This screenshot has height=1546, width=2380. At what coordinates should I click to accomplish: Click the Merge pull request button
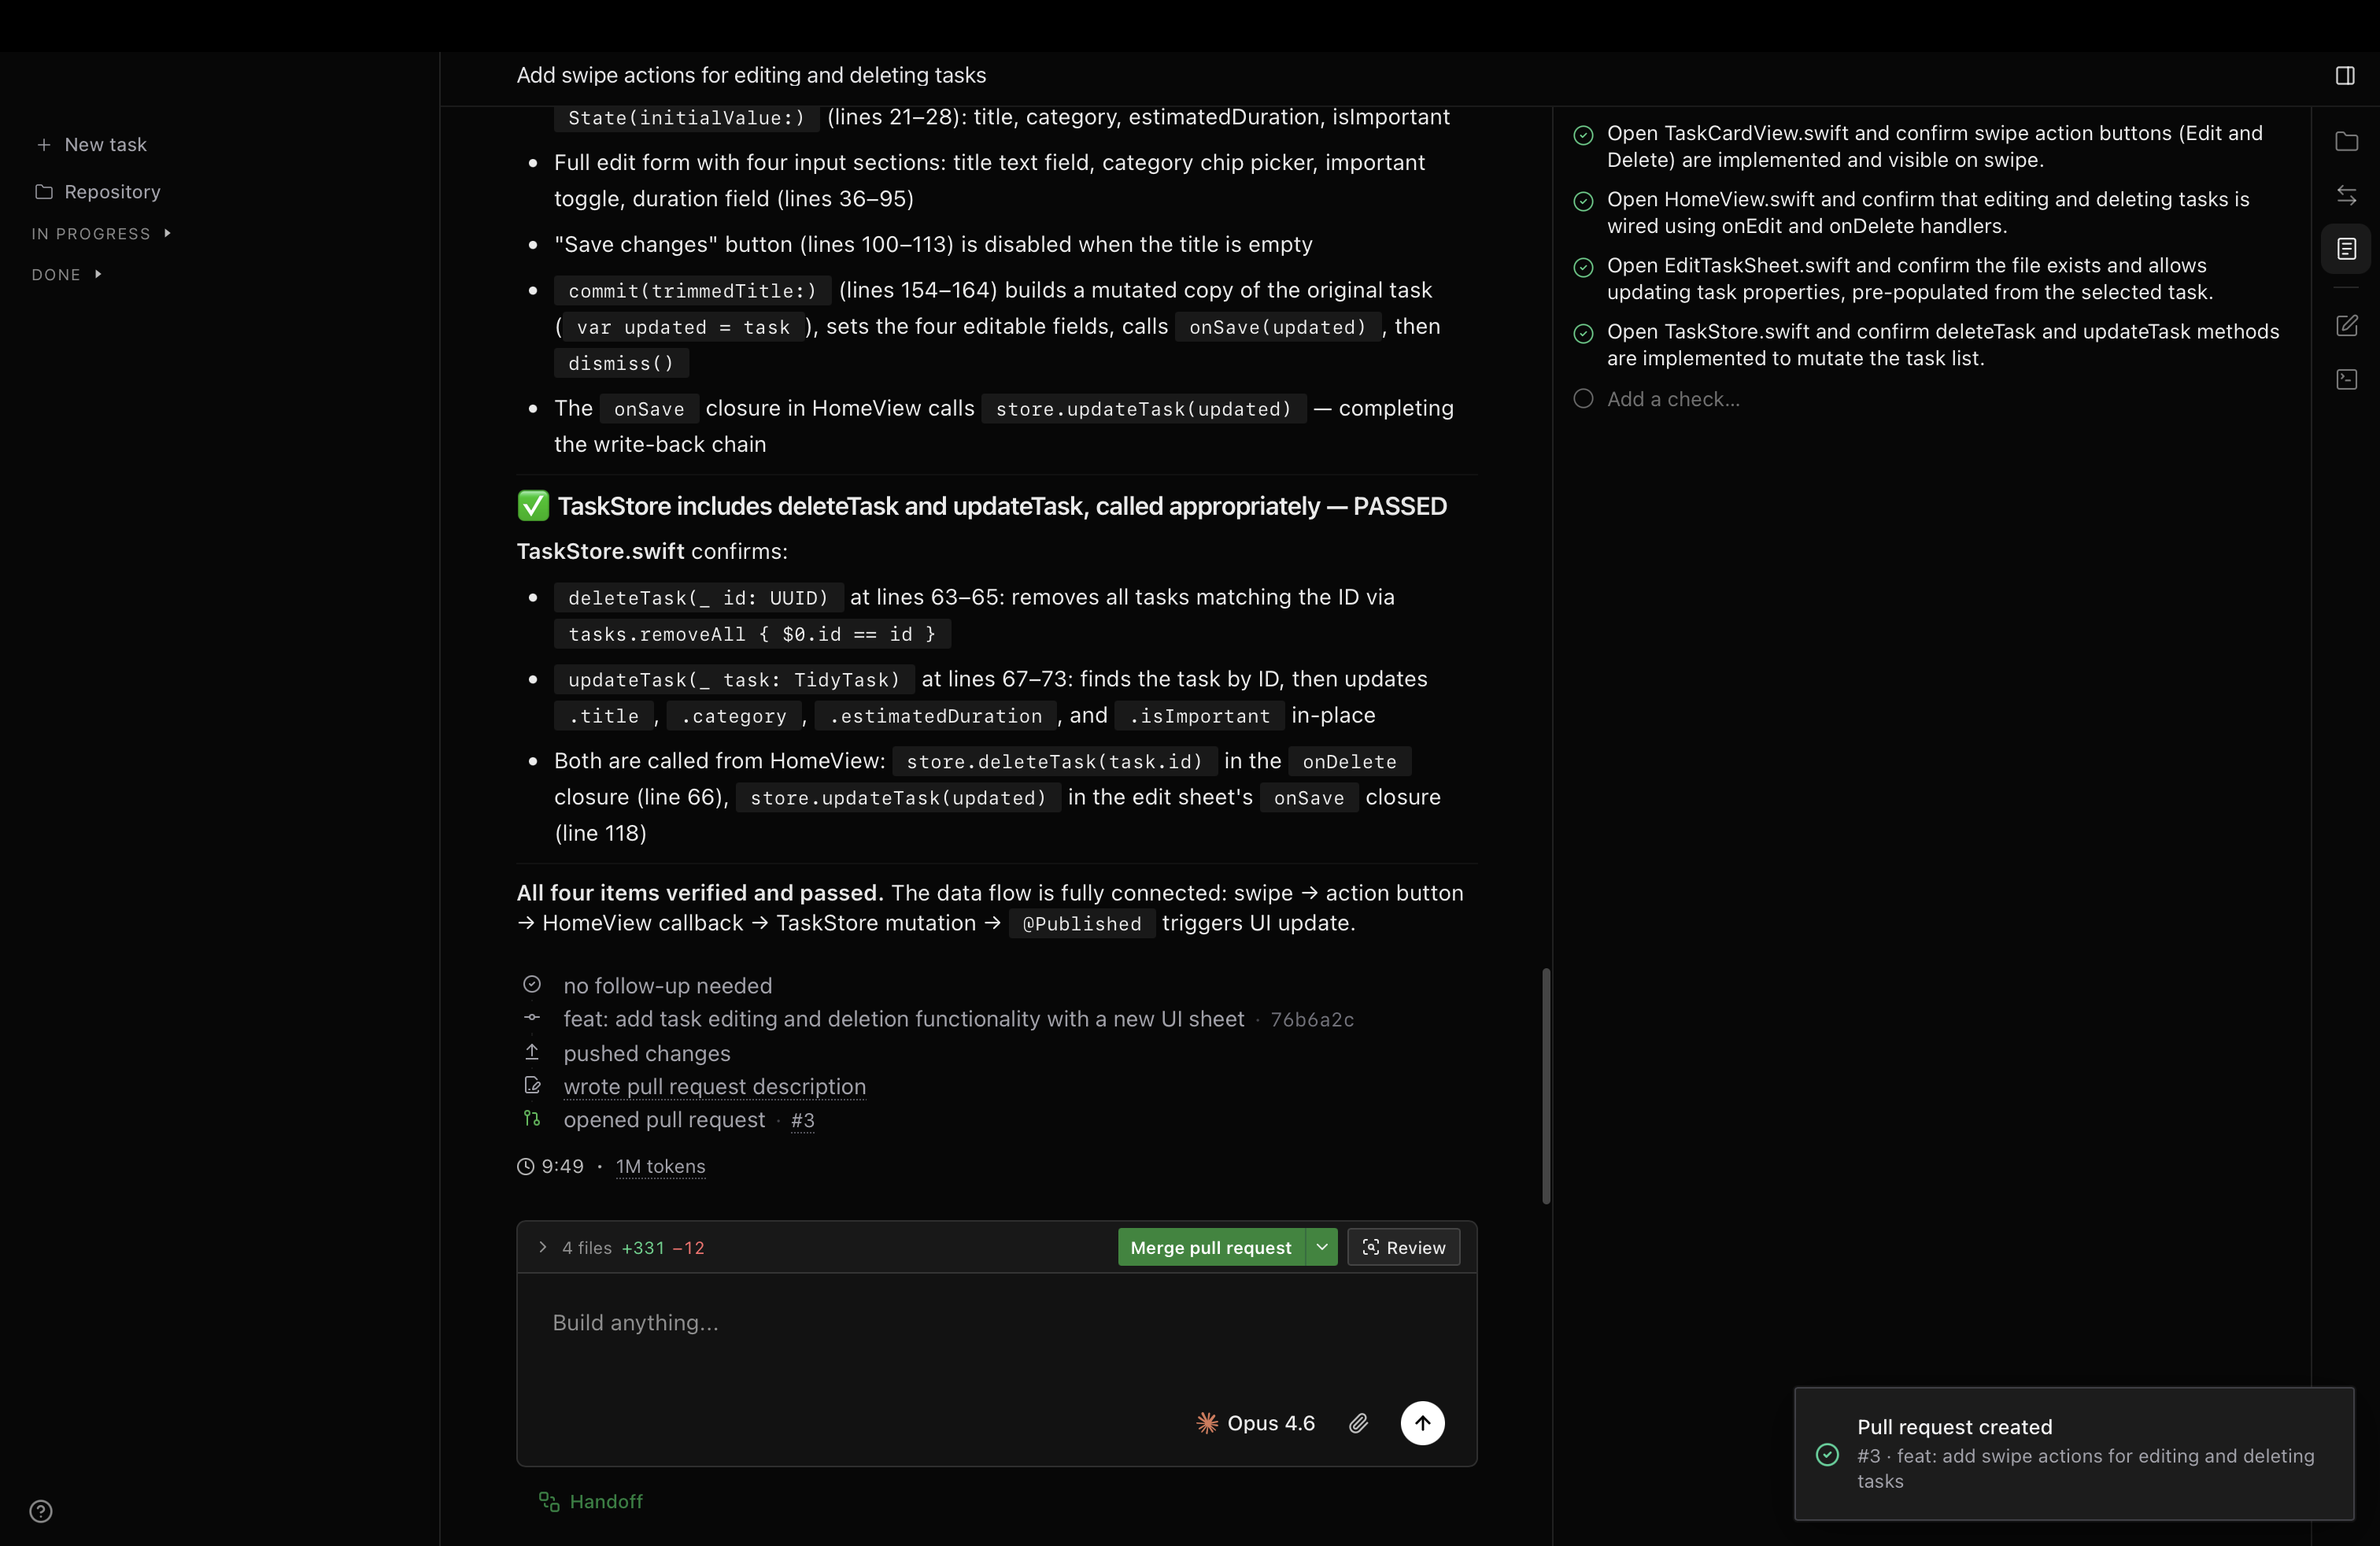(1211, 1247)
